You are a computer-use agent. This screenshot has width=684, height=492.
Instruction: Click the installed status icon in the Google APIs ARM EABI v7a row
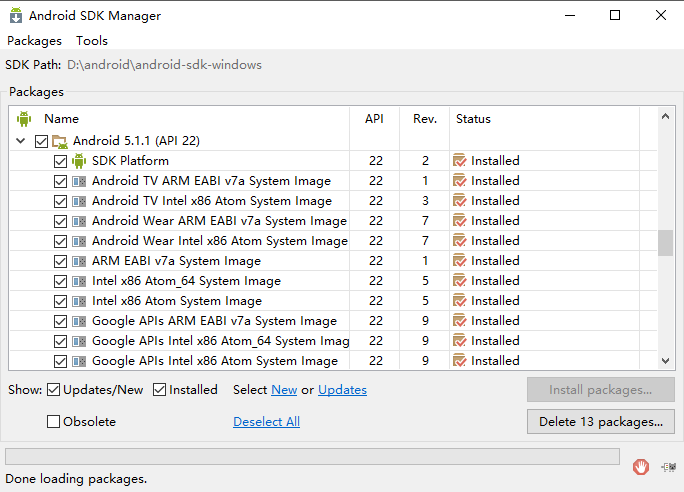click(x=459, y=321)
